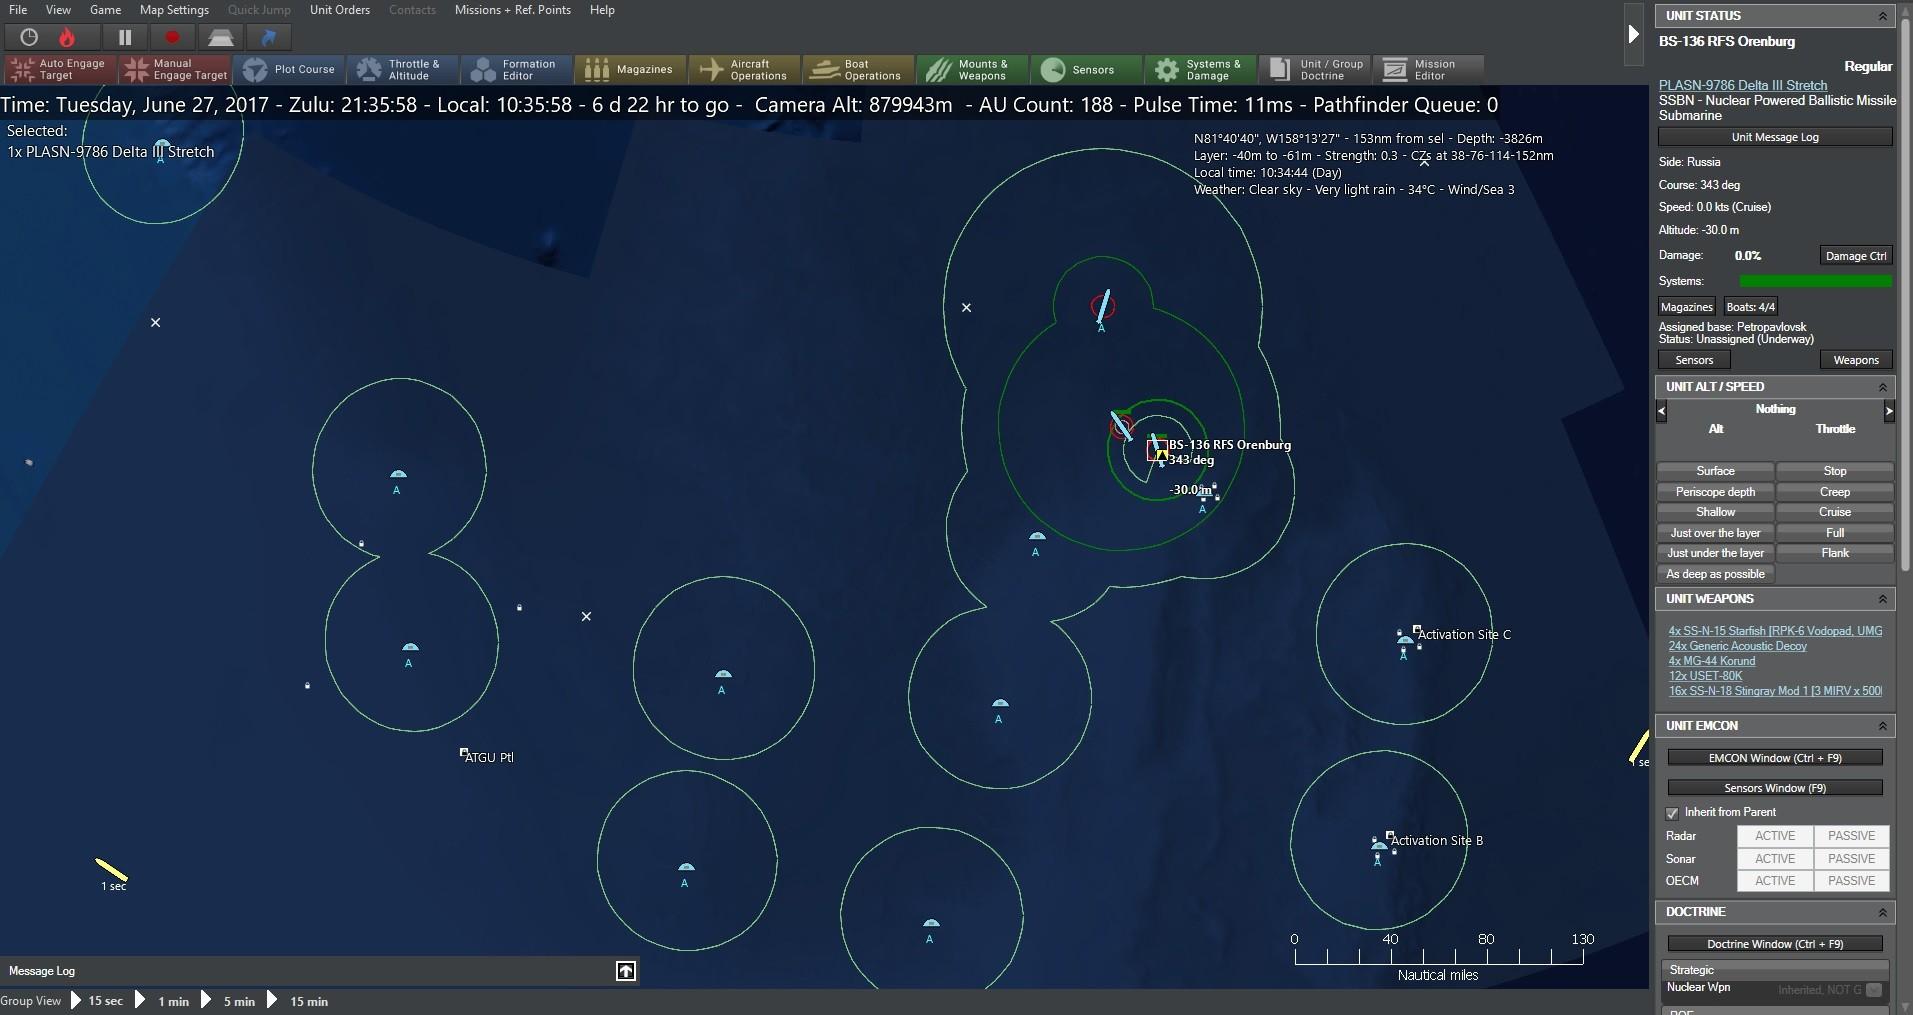
Task: Enable the Inherit from Parent checkbox
Action: coord(1670,813)
